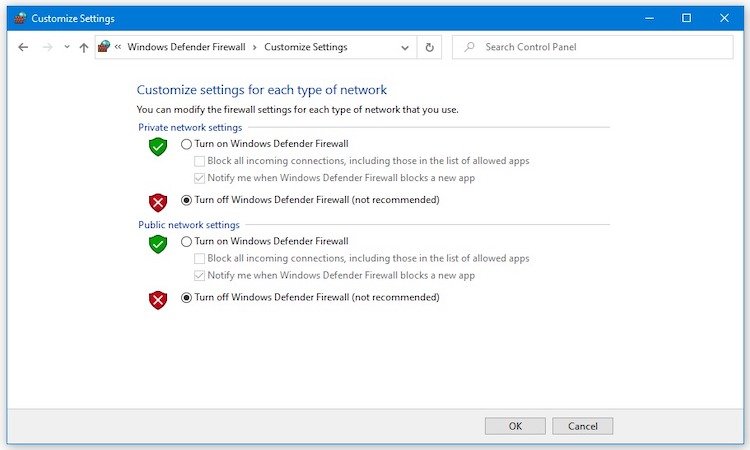Open Windows Defender Firewall breadcrumb
This screenshot has width=750, height=450.
(186, 47)
